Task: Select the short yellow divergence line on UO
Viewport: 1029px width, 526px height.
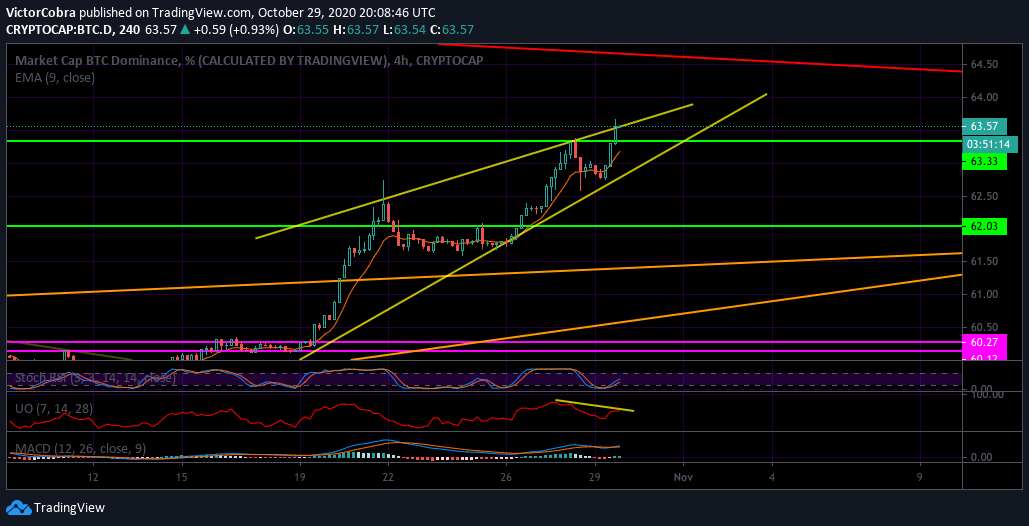Action: pos(595,405)
